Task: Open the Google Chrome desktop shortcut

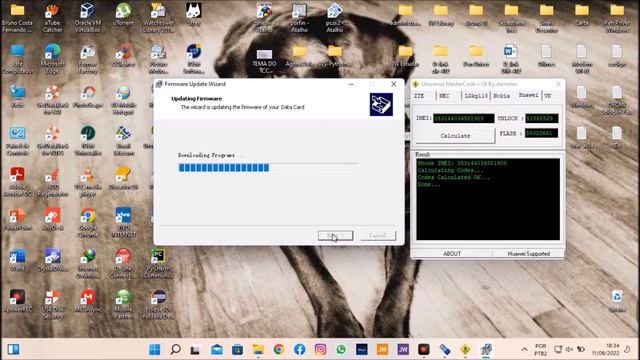Action: coord(88,223)
